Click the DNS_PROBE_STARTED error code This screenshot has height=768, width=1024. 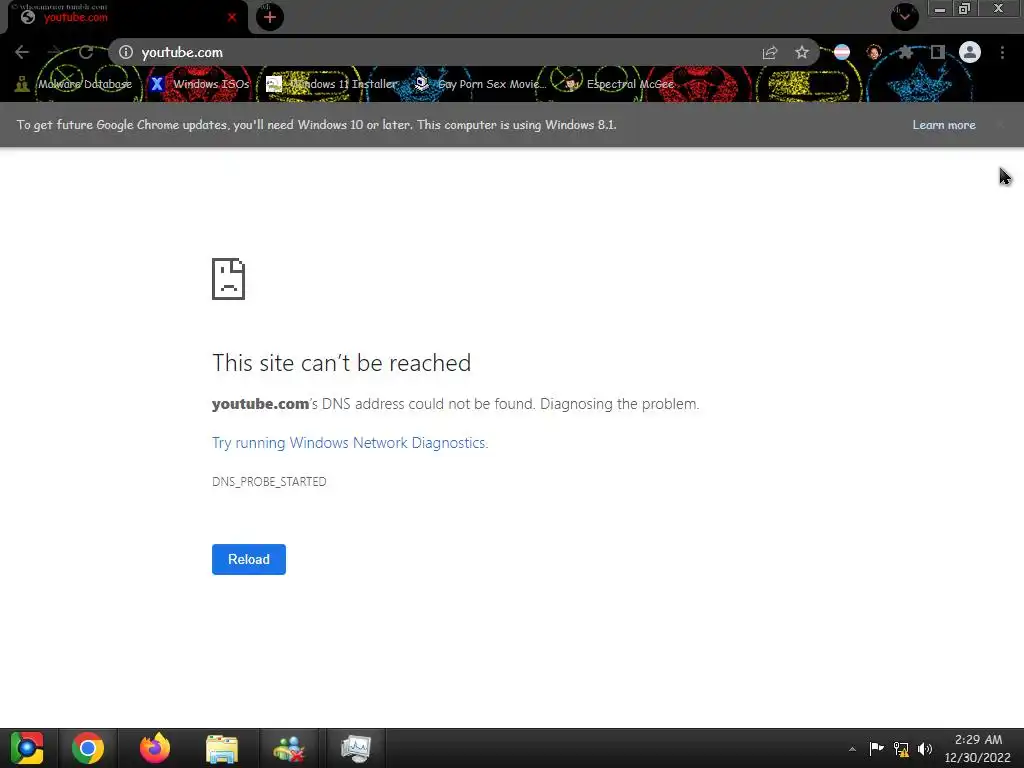[x=269, y=482]
